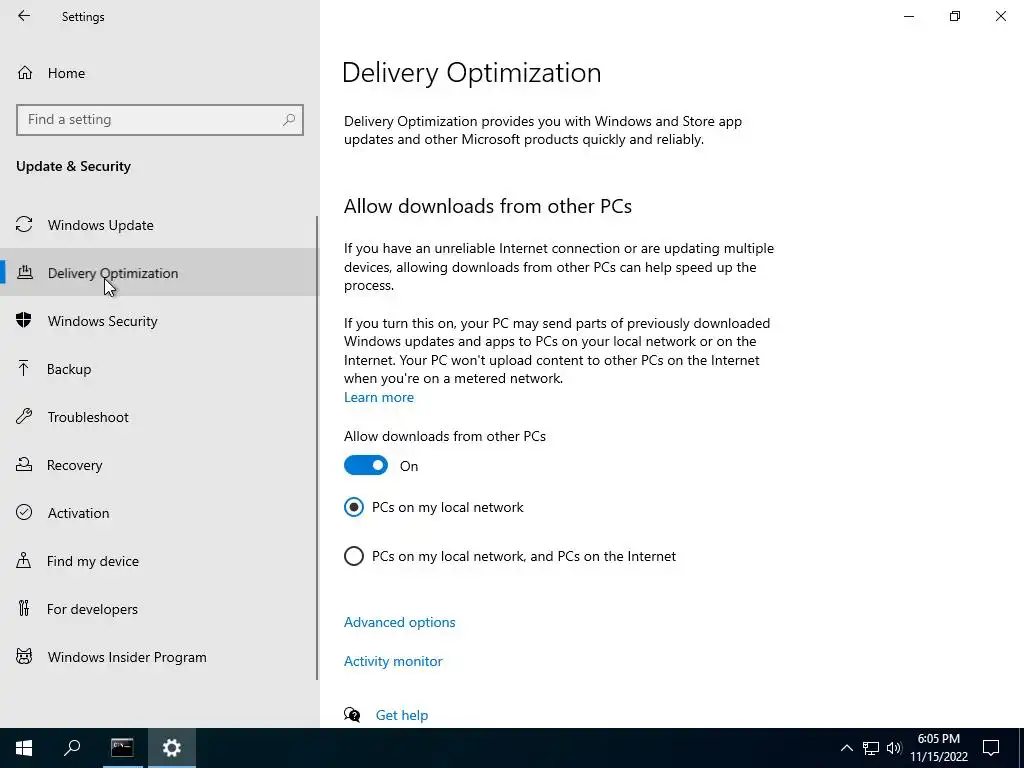Switch to Command Prompt taskbar app

tap(122, 748)
